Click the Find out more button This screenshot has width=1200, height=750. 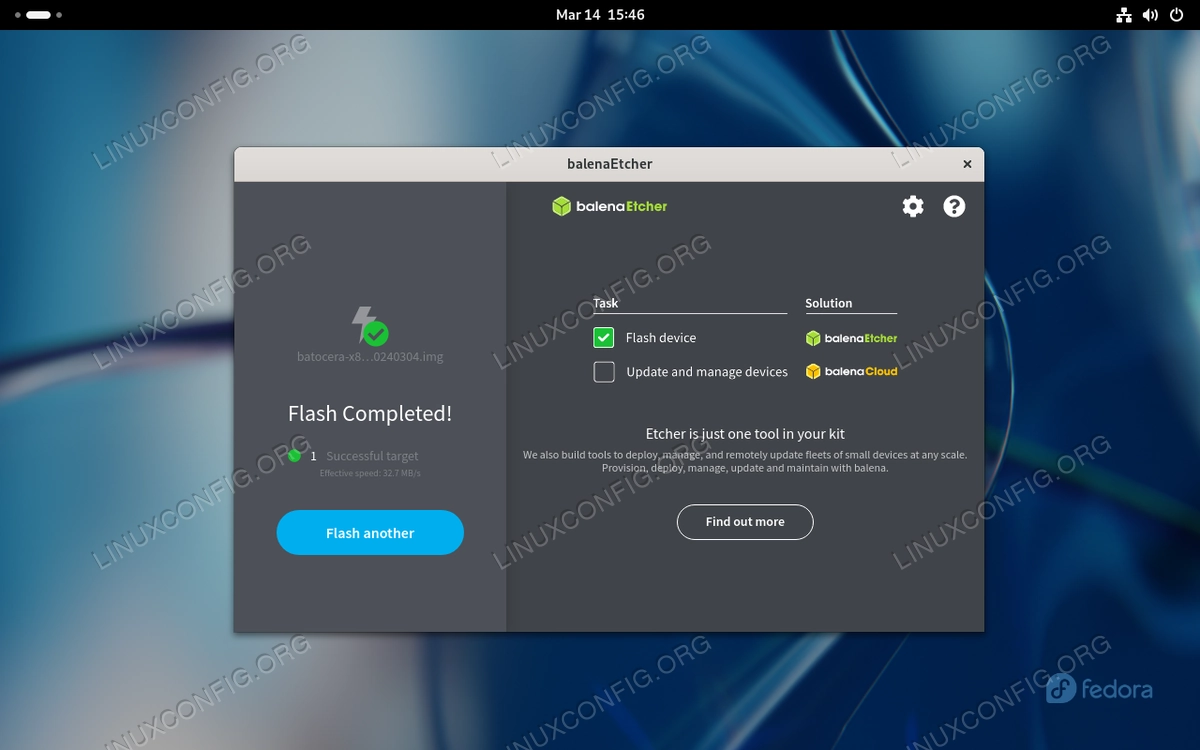pos(745,521)
